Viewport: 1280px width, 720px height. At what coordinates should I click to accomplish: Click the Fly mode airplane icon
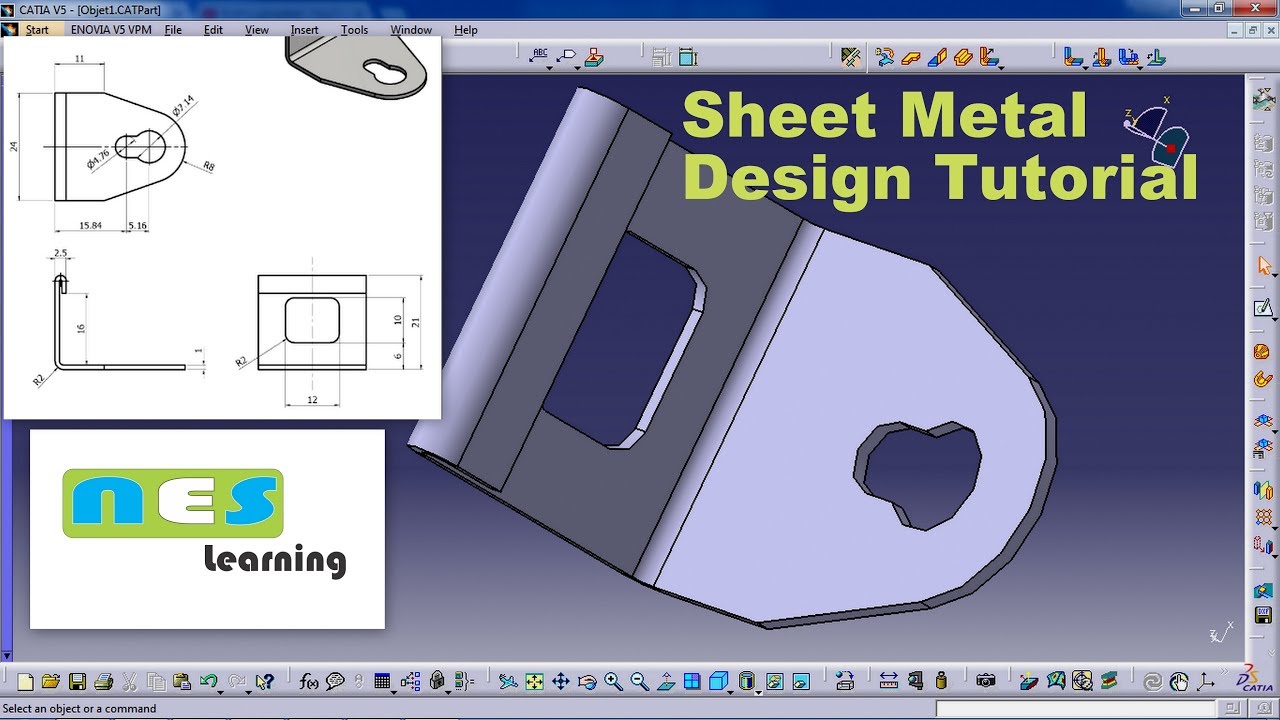click(x=508, y=682)
